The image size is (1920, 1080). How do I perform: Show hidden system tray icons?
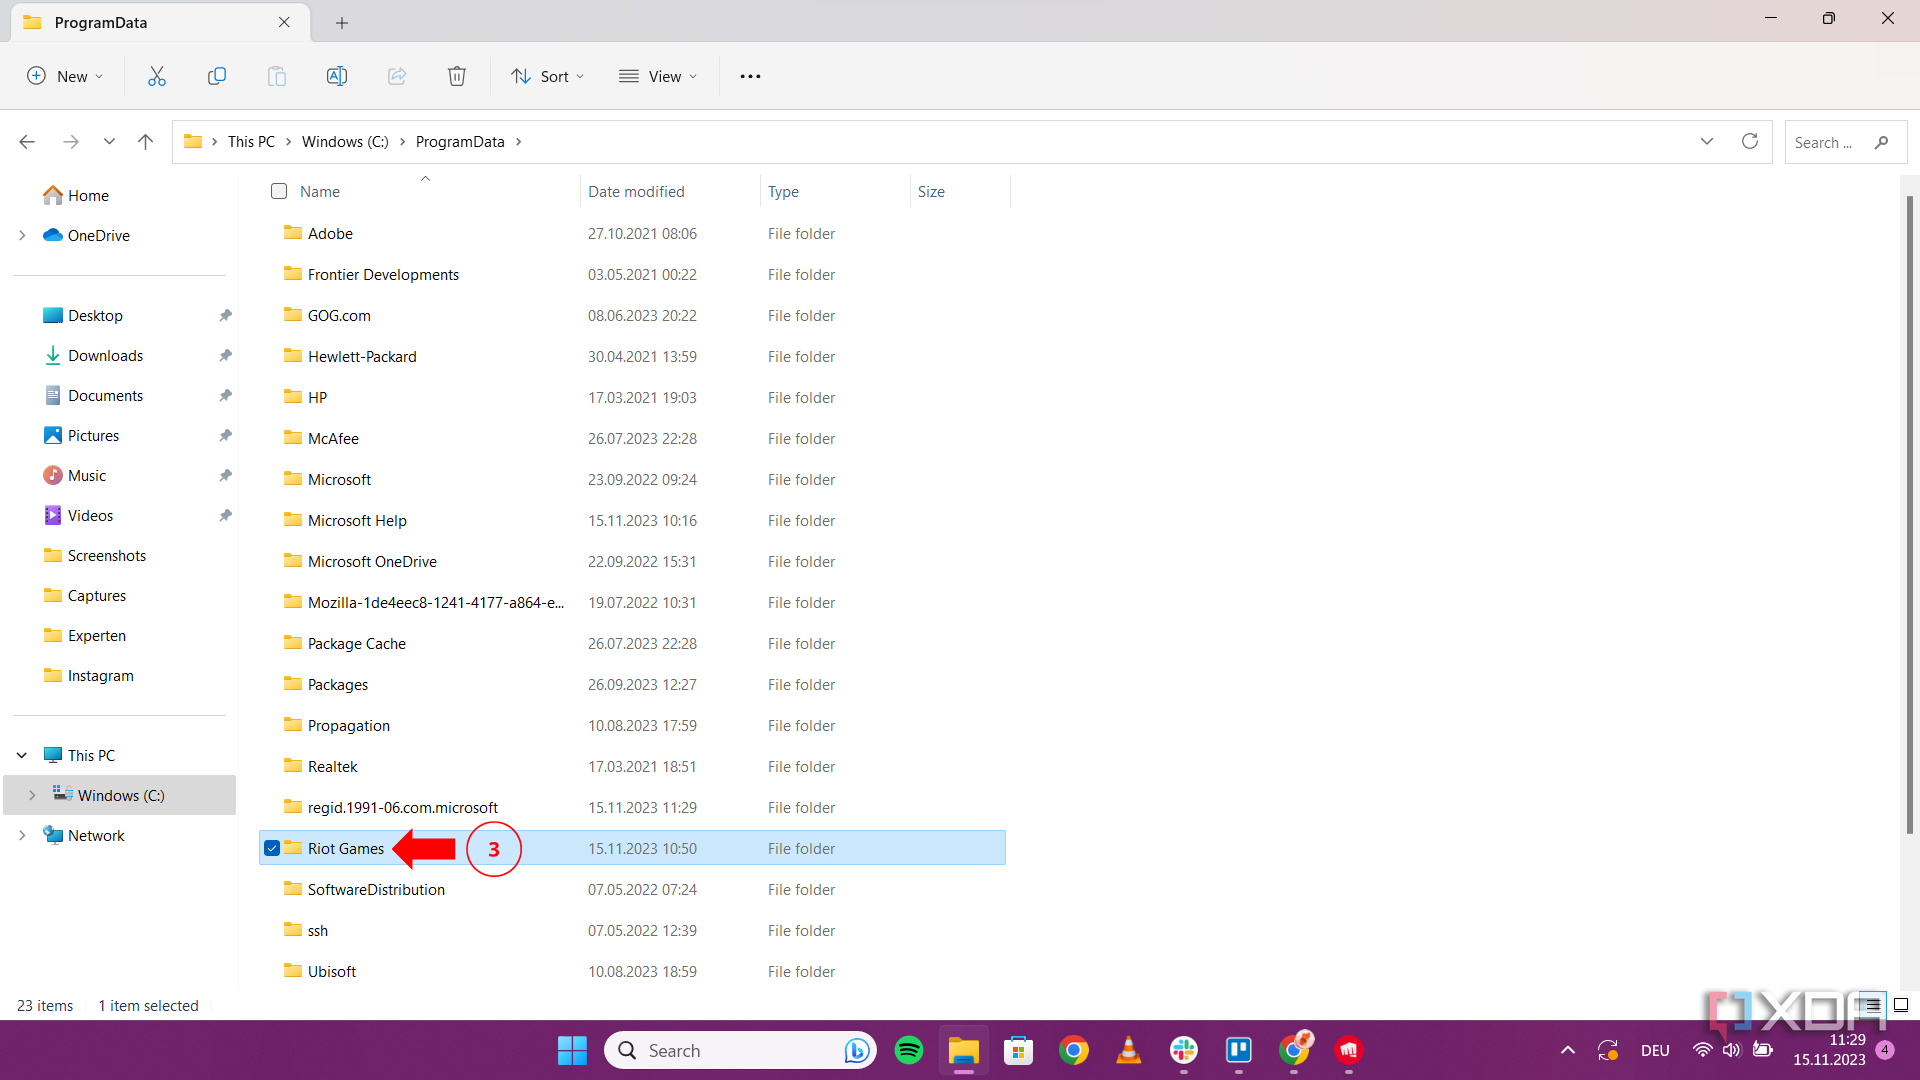point(1568,1050)
